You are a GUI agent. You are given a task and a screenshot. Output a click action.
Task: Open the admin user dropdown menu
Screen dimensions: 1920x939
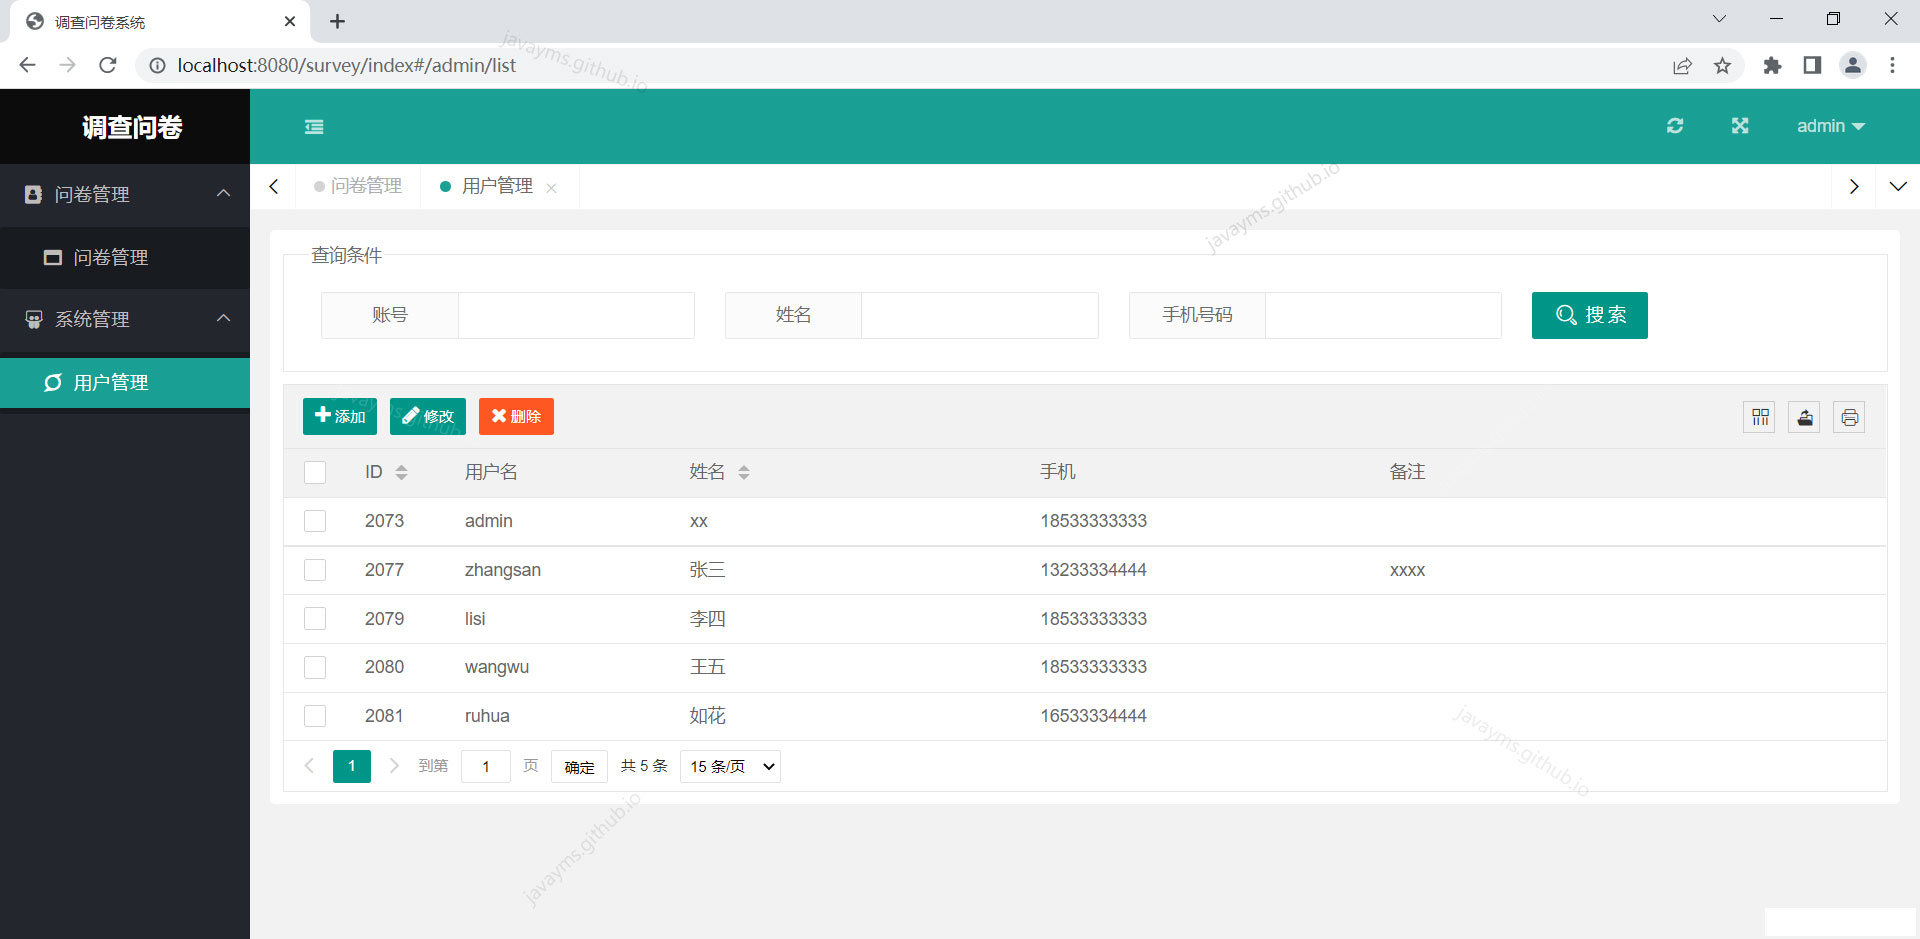pyautogui.click(x=1831, y=126)
